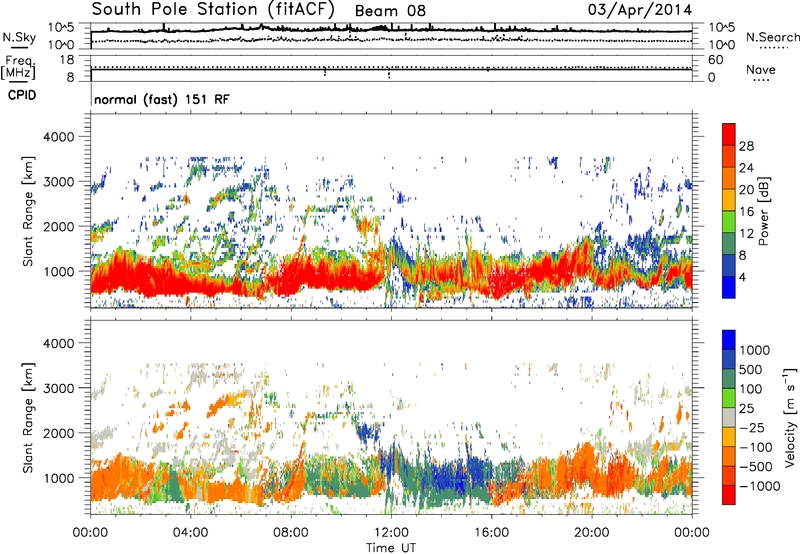Select the "Freq. [MHz]" axis label
The width and height of the screenshot is (800, 554).
point(18,67)
